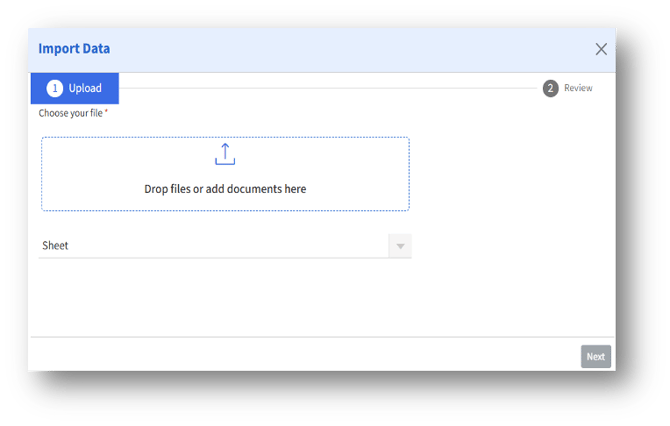Click the "Choose your file" label
The image size is (670, 426).
tap(70, 114)
